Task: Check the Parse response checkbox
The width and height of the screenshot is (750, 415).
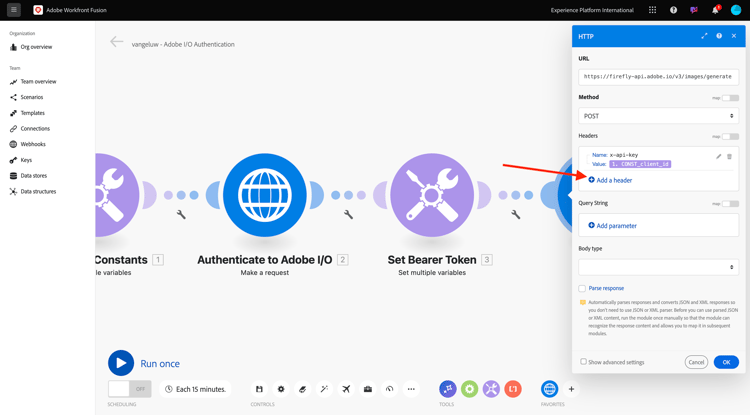Action: 582,288
